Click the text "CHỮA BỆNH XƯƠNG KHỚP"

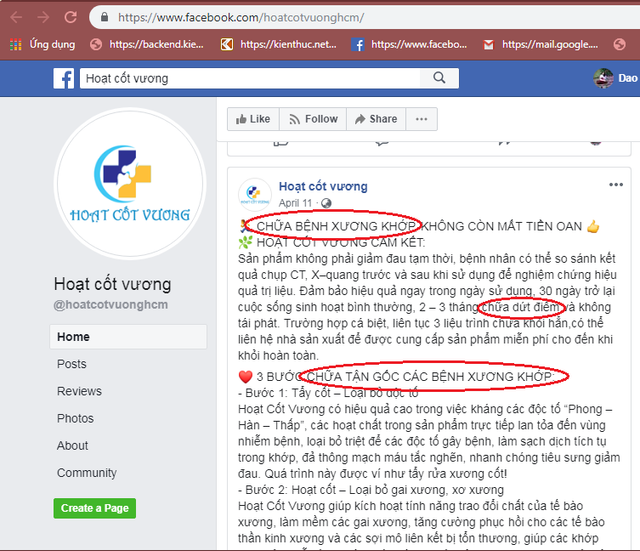point(336,226)
